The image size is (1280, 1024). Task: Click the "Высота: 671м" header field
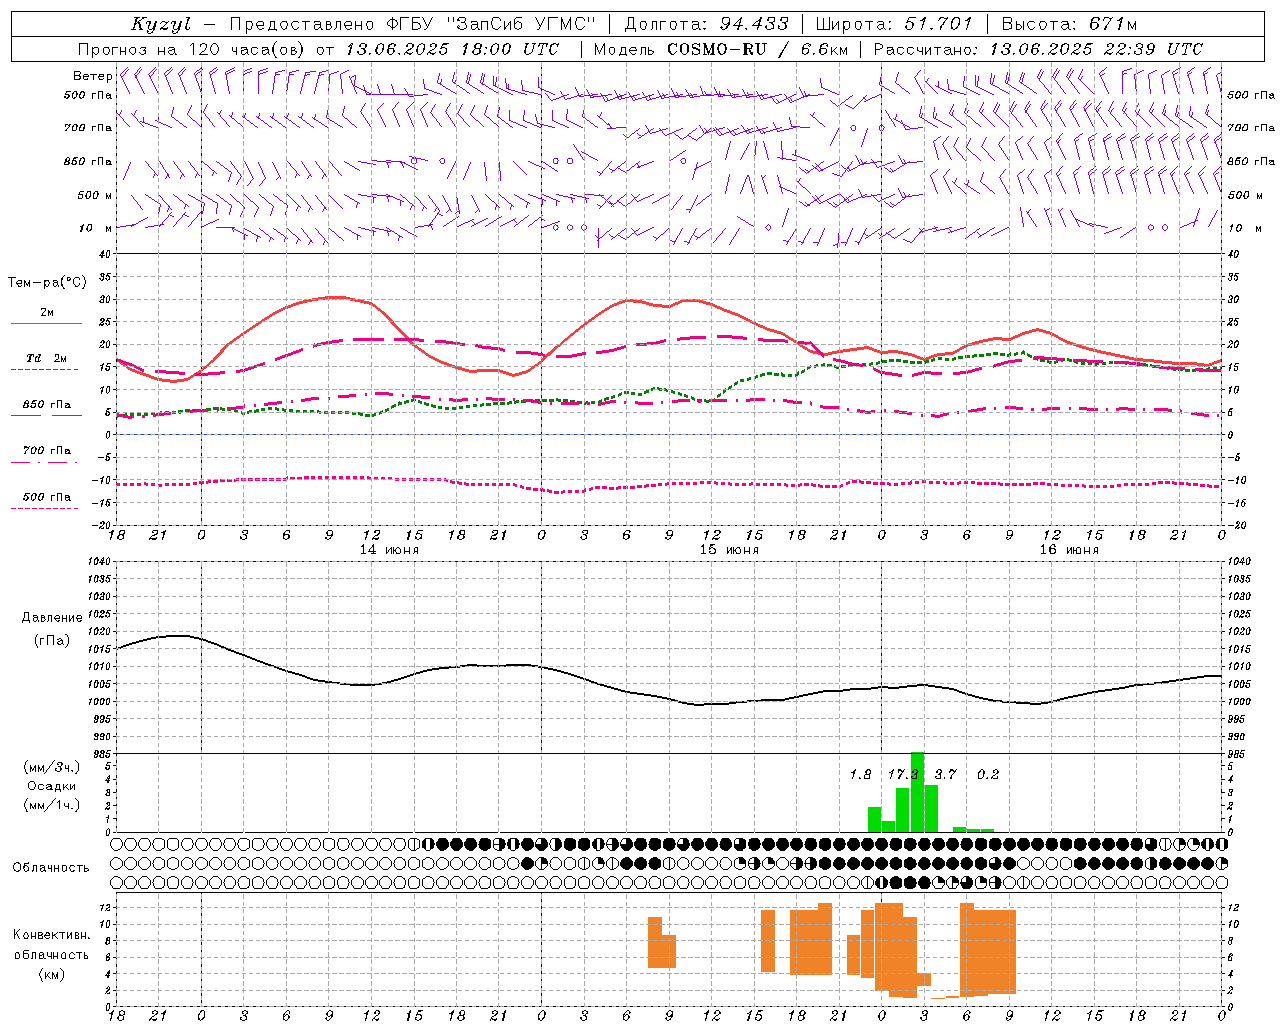click(1070, 24)
